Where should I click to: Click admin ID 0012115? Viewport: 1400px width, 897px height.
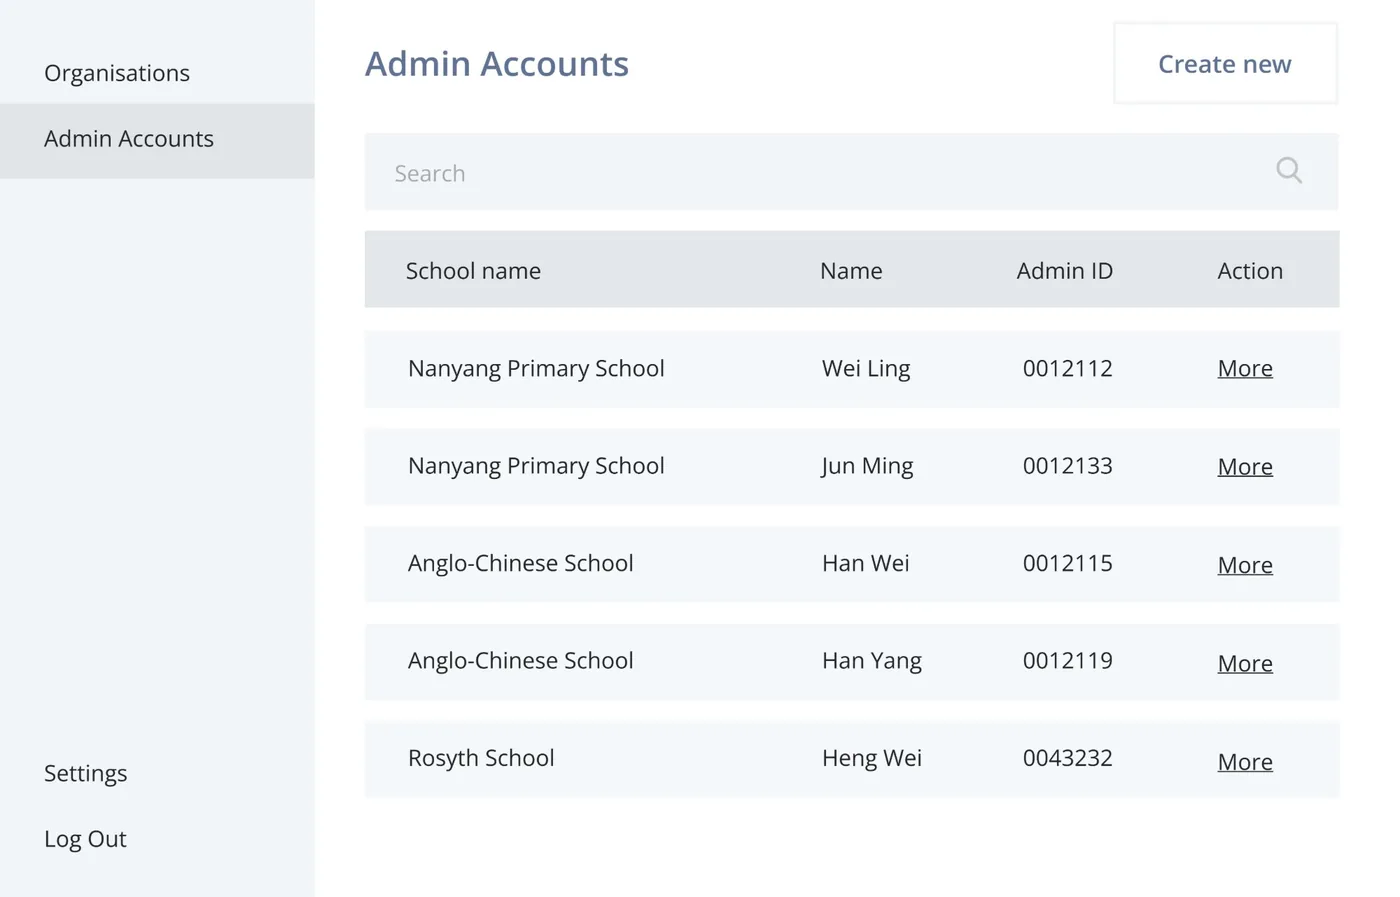pos(1067,563)
